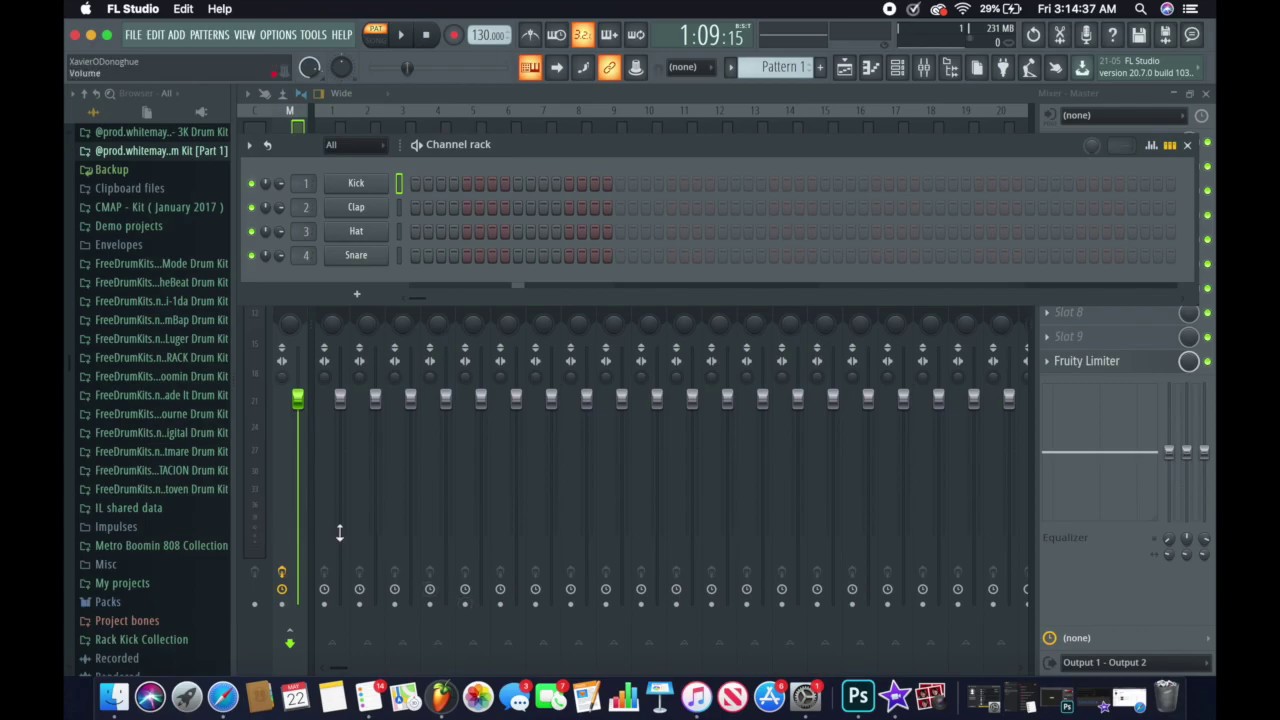Screen dimensions: 1280x720
Task: Click the undo history clock icon
Action: 1033,35
